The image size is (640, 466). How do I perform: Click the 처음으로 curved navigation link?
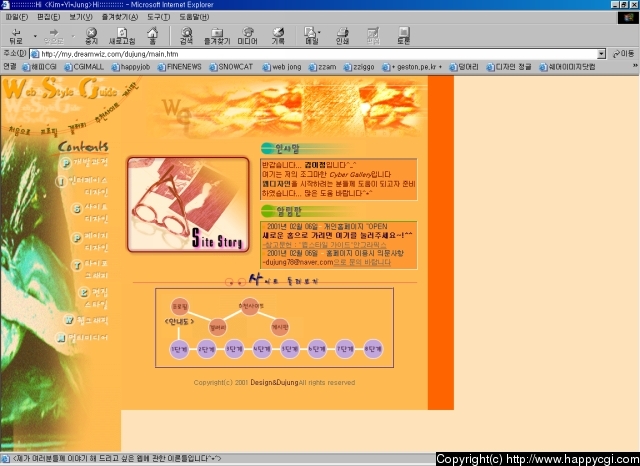(x=19, y=131)
